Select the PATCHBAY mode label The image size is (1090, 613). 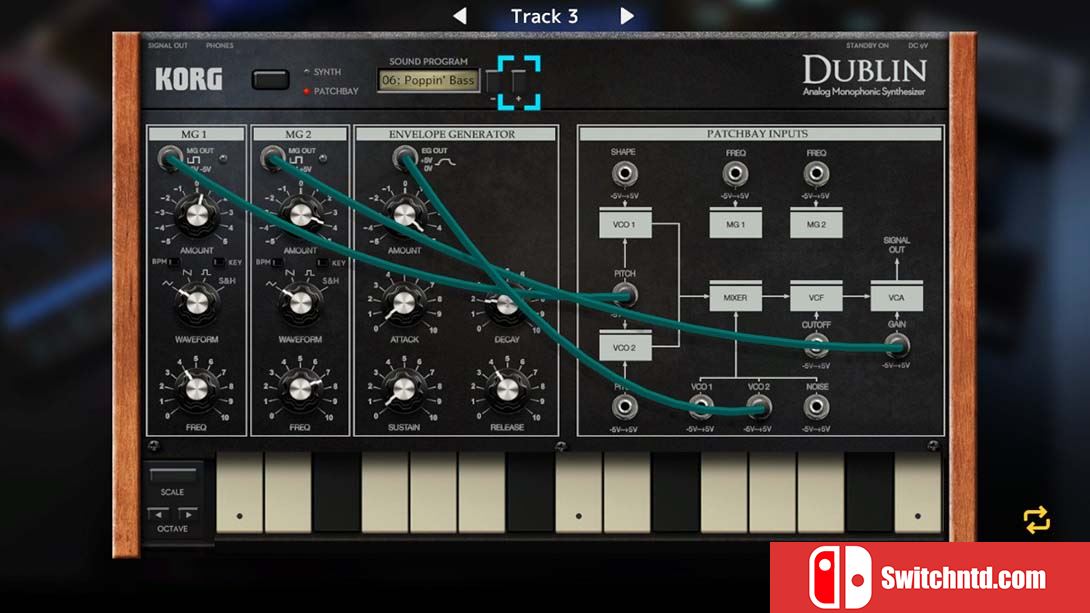[336, 91]
